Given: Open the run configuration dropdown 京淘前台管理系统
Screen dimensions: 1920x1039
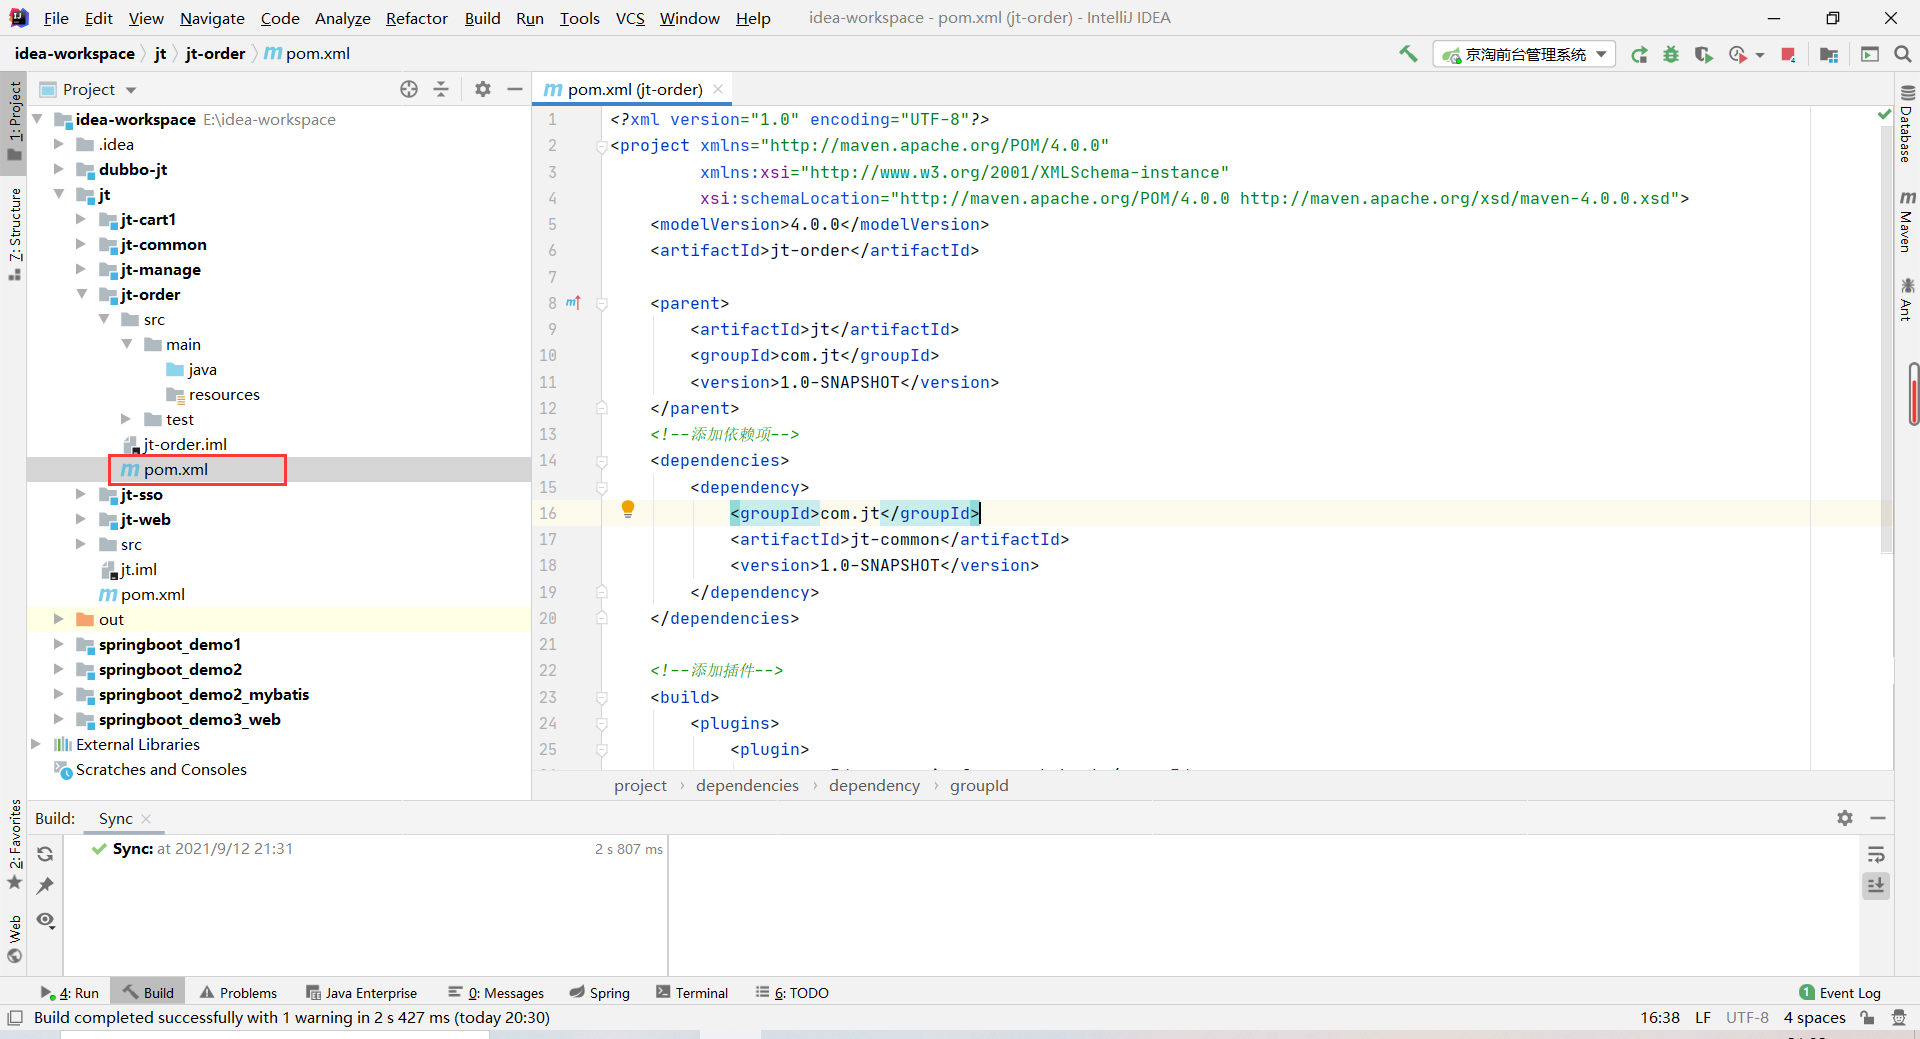Looking at the screenshot, I should (1524, 54).
